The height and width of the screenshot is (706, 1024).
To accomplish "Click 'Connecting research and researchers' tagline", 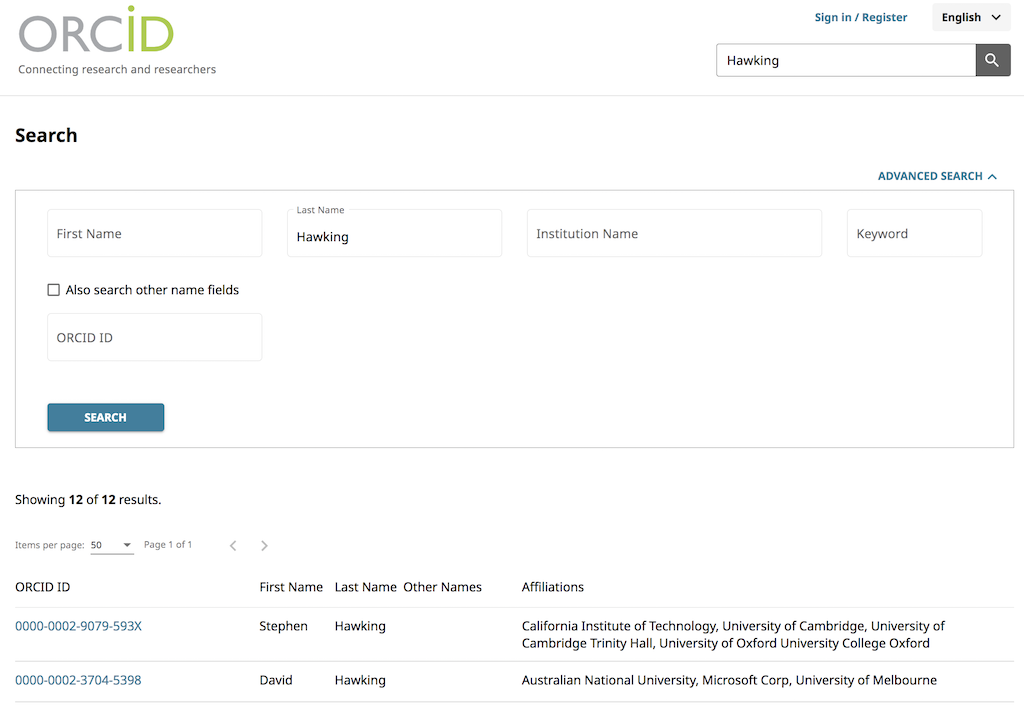I will coord(117,69).
